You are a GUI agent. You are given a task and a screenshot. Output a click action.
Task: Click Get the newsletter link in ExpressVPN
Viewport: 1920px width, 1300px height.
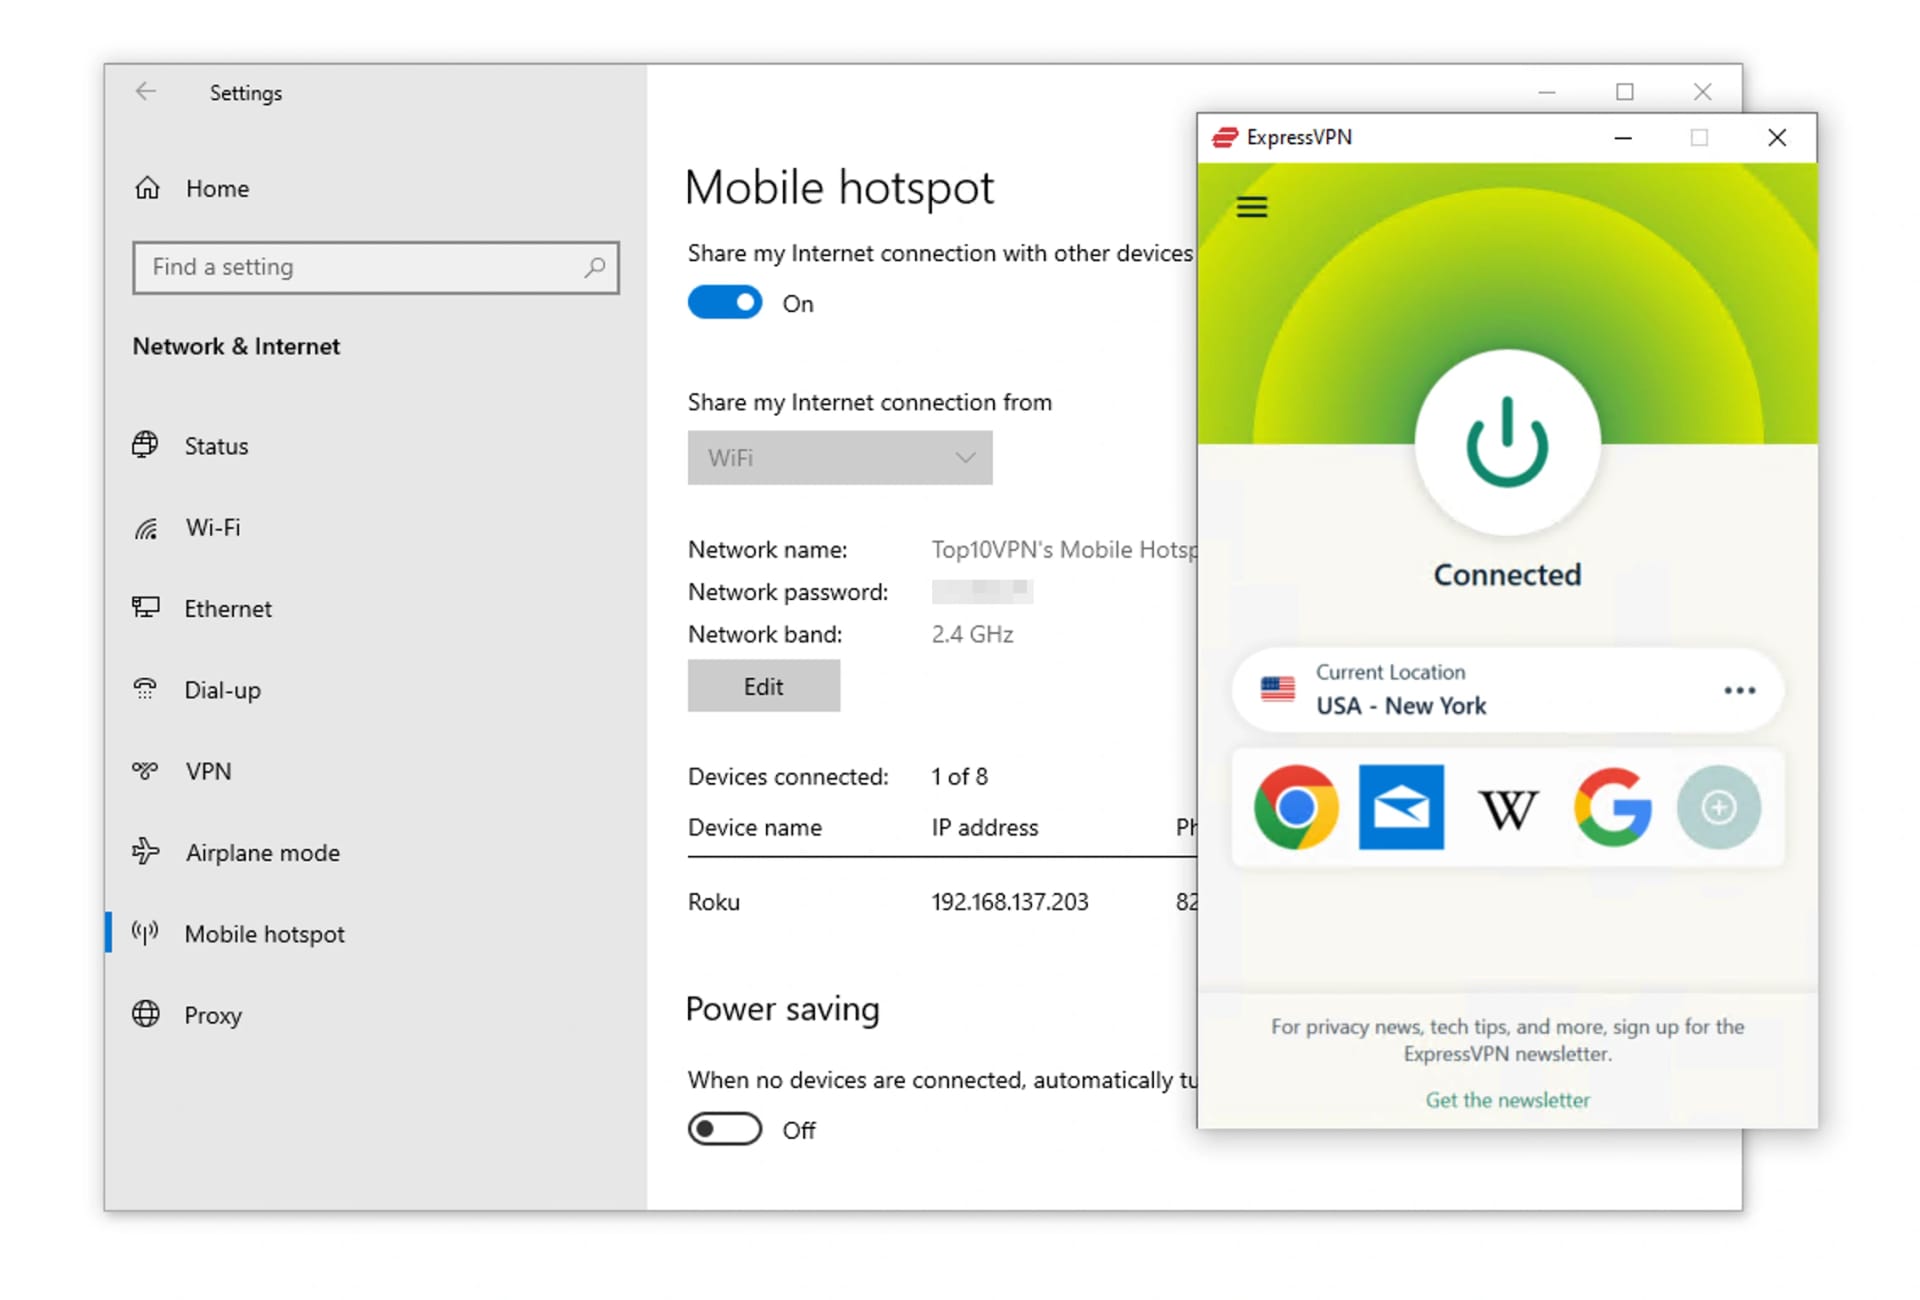click(x=1508, y=1098)
